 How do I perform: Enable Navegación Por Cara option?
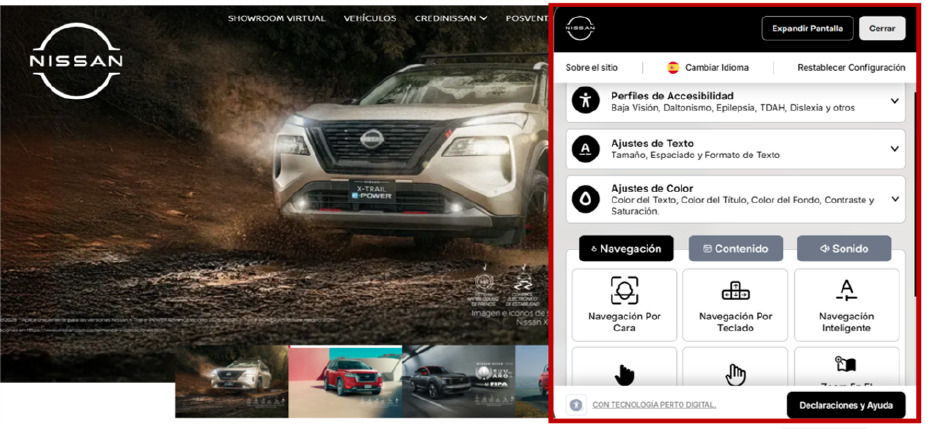(624, 305)
